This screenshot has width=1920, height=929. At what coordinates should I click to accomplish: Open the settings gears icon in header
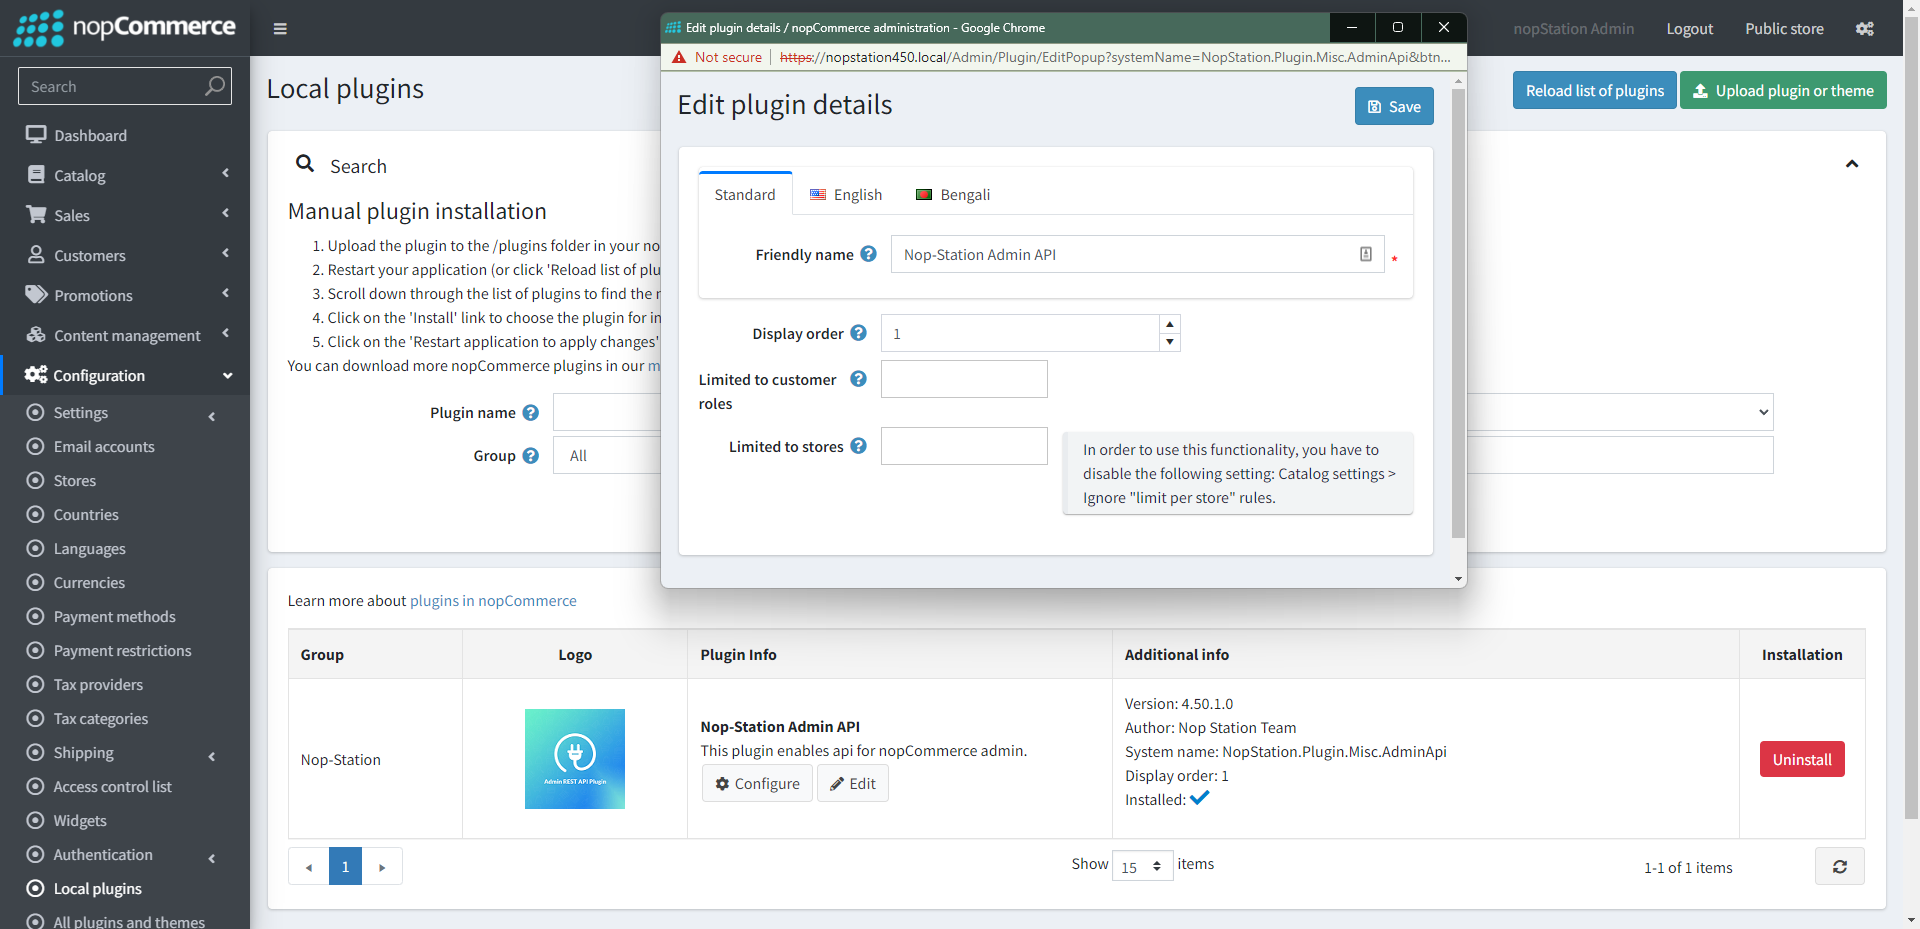(x=1865, y=29)
